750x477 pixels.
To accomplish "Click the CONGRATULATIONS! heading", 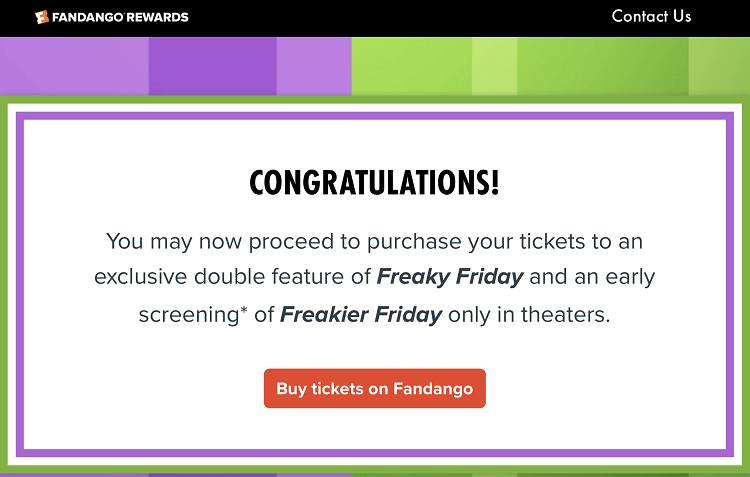I will (375, 182).
